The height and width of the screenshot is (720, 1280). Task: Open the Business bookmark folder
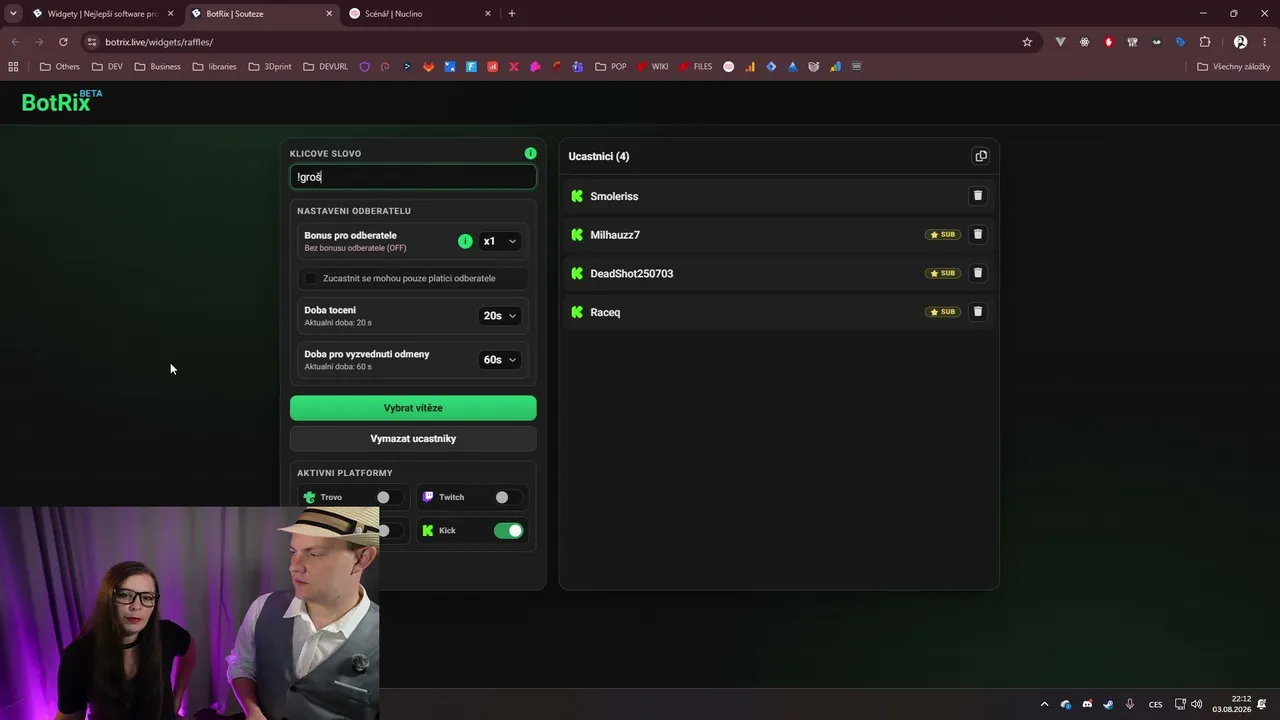click(x=158, y=67)
